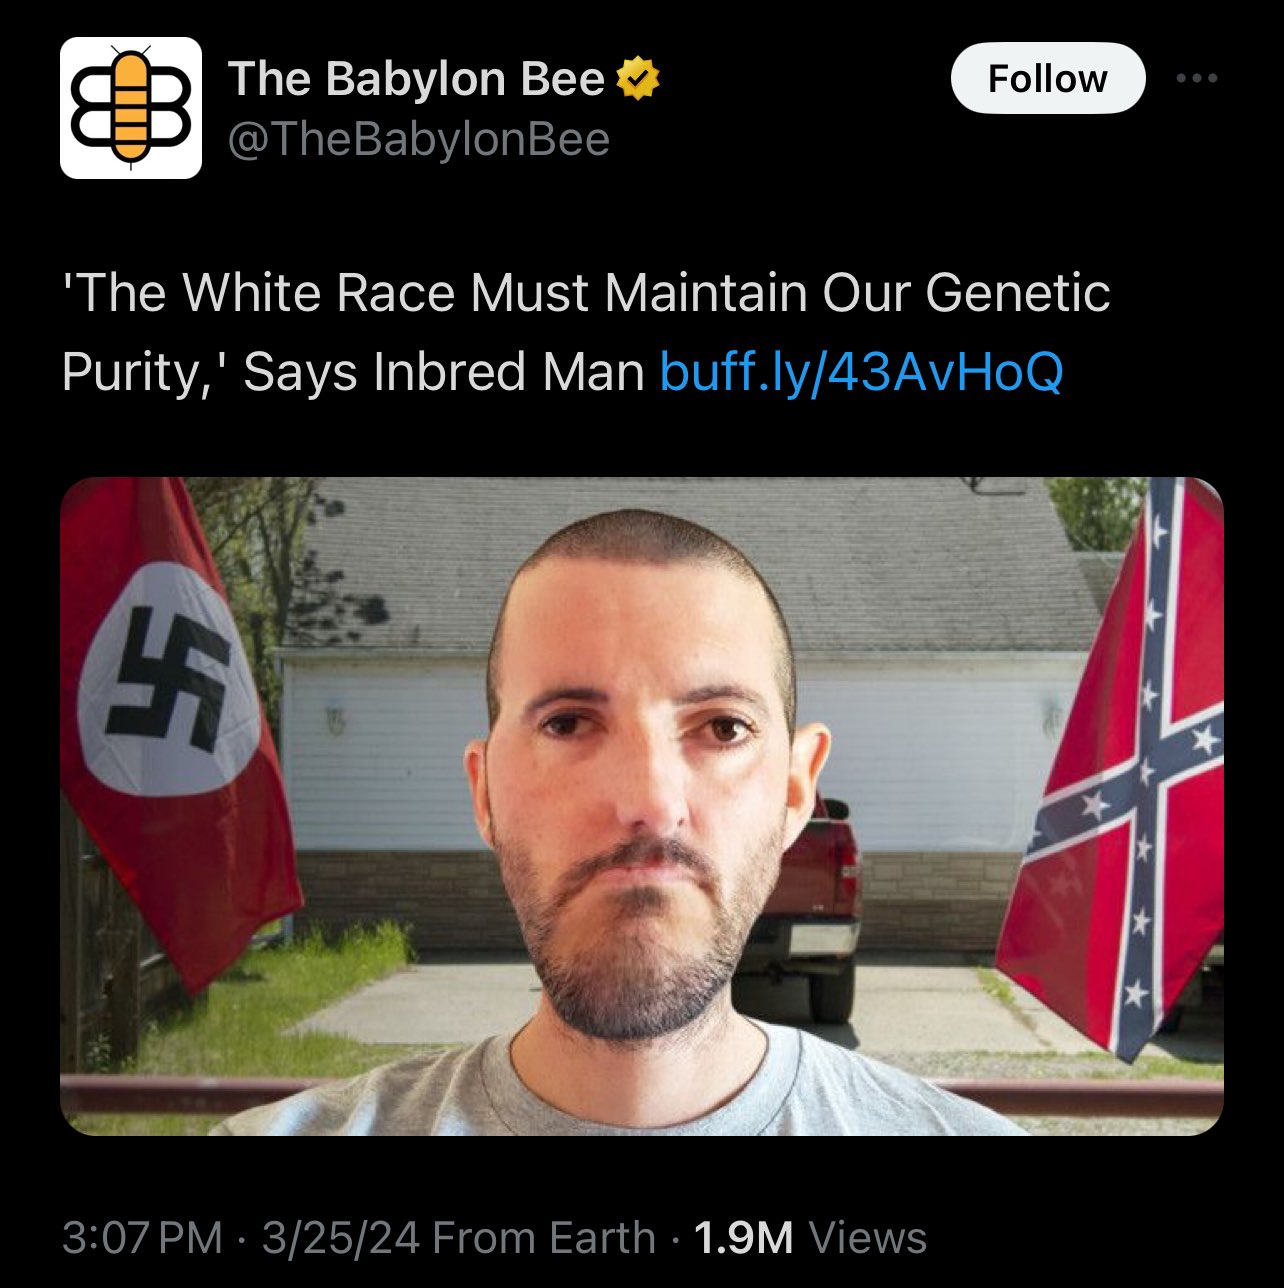Click the 3:07 PM timestamp
1284x1288 pixels.
142,1238
